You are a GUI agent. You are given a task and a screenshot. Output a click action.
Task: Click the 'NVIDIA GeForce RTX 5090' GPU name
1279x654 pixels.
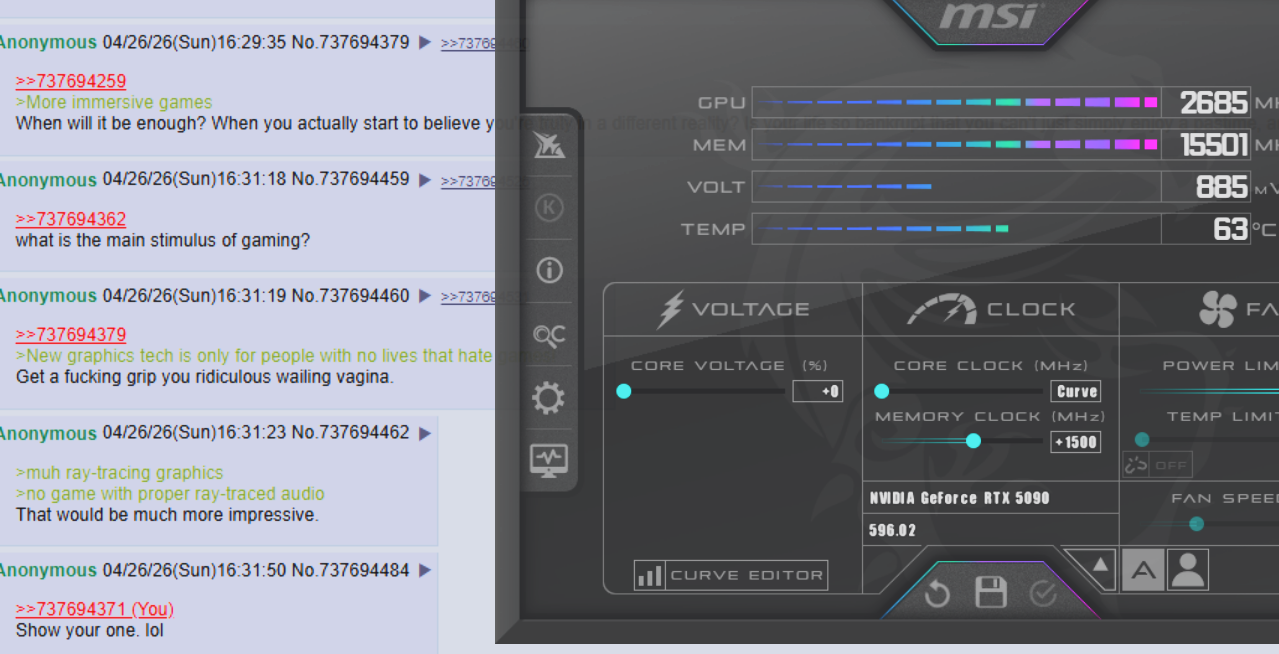point(959,498)
